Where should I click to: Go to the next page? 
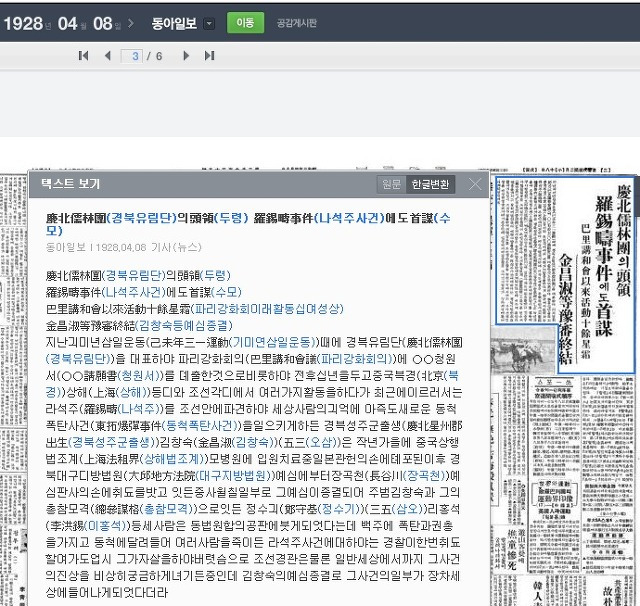point(186,55)
